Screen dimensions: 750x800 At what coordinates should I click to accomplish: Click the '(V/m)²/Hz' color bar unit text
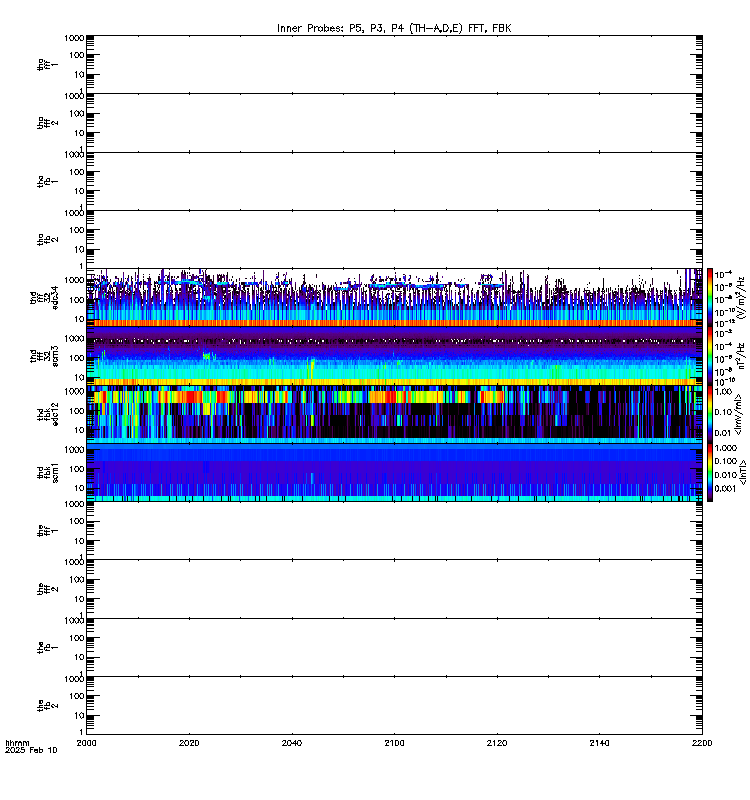click(x=741, y=297)
